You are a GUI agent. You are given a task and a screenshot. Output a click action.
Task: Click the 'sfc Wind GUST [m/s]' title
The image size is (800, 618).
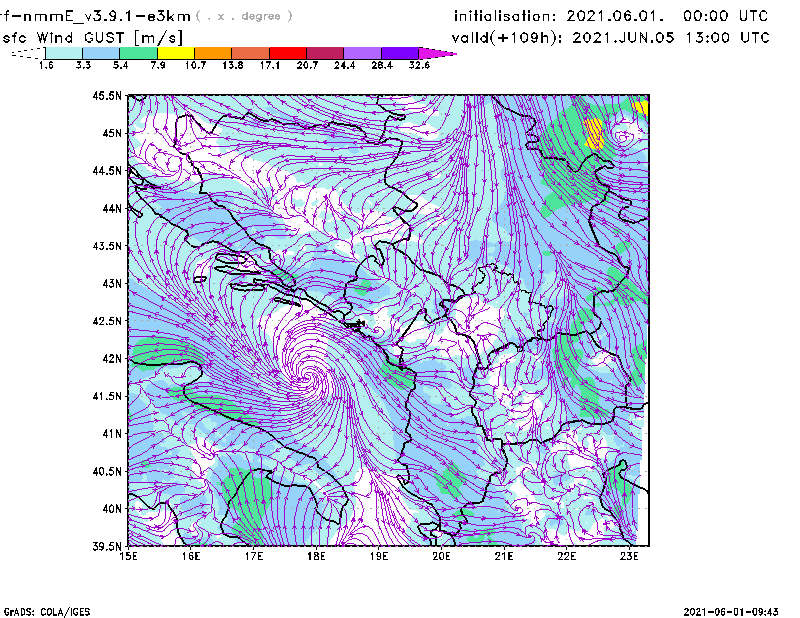coord(93,38)
